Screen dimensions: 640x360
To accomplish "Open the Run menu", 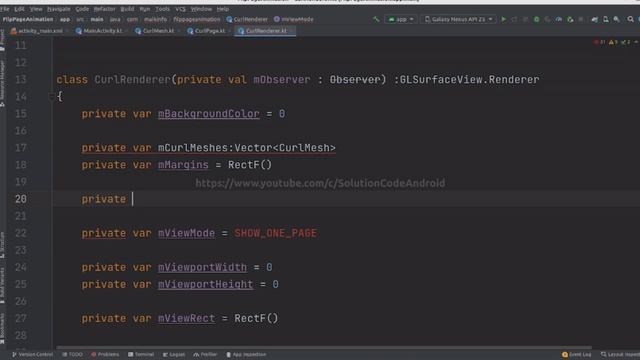I will coord(144,9).
